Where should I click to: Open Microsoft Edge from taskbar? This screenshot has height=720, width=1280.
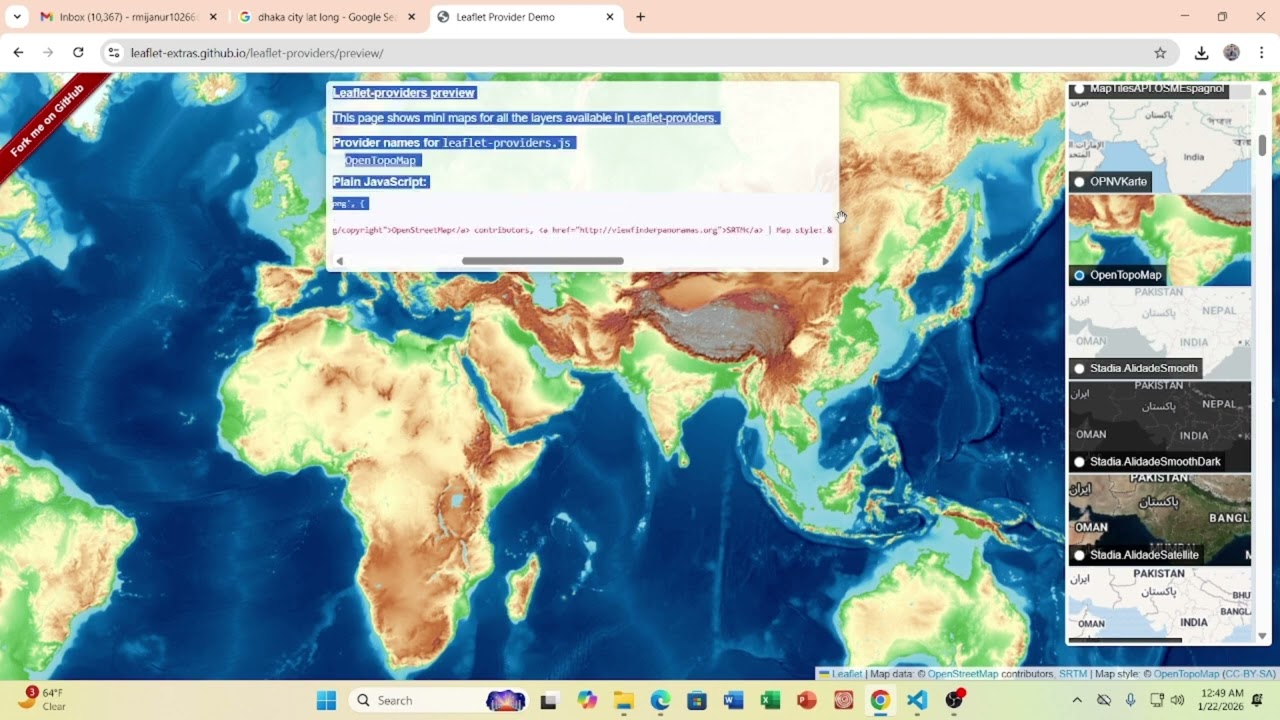pos(660,700)
